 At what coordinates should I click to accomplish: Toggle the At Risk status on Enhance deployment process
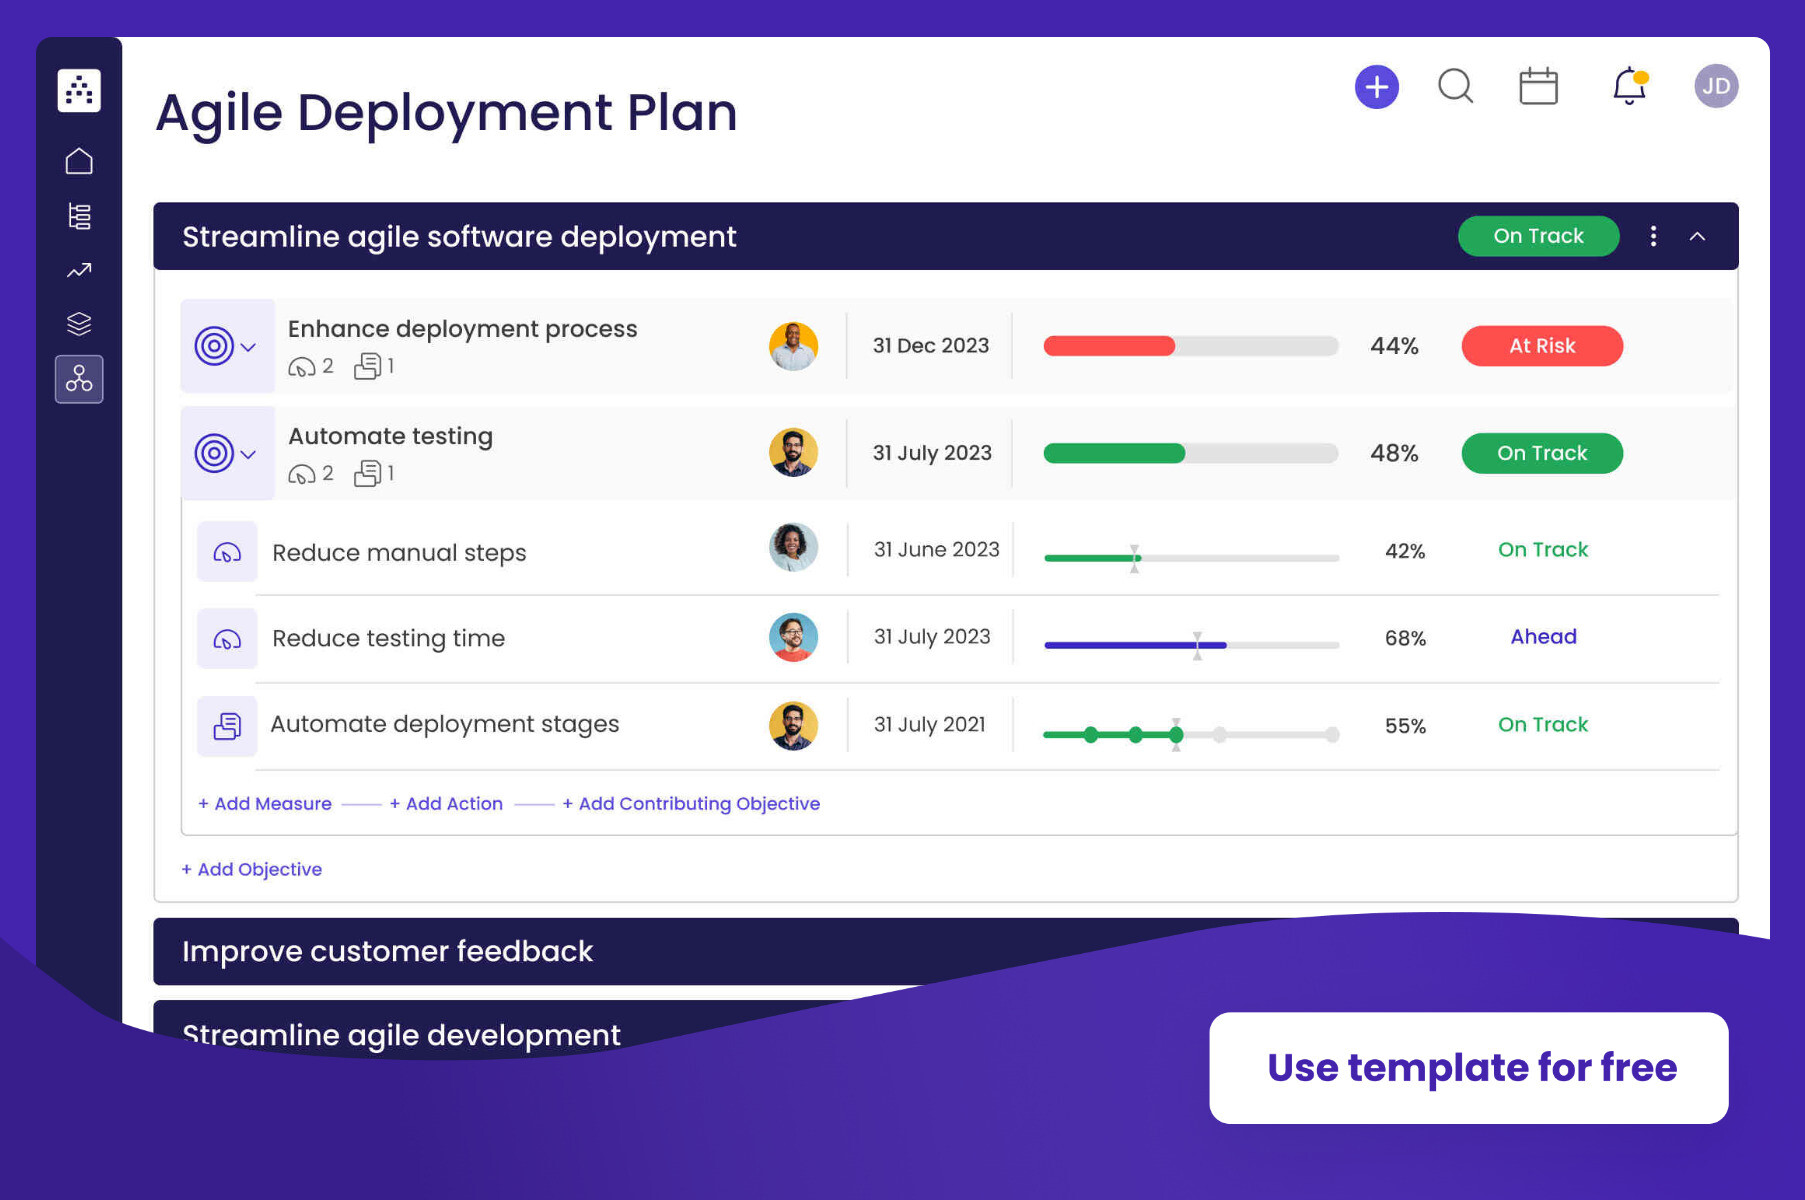pos(1541,346)
